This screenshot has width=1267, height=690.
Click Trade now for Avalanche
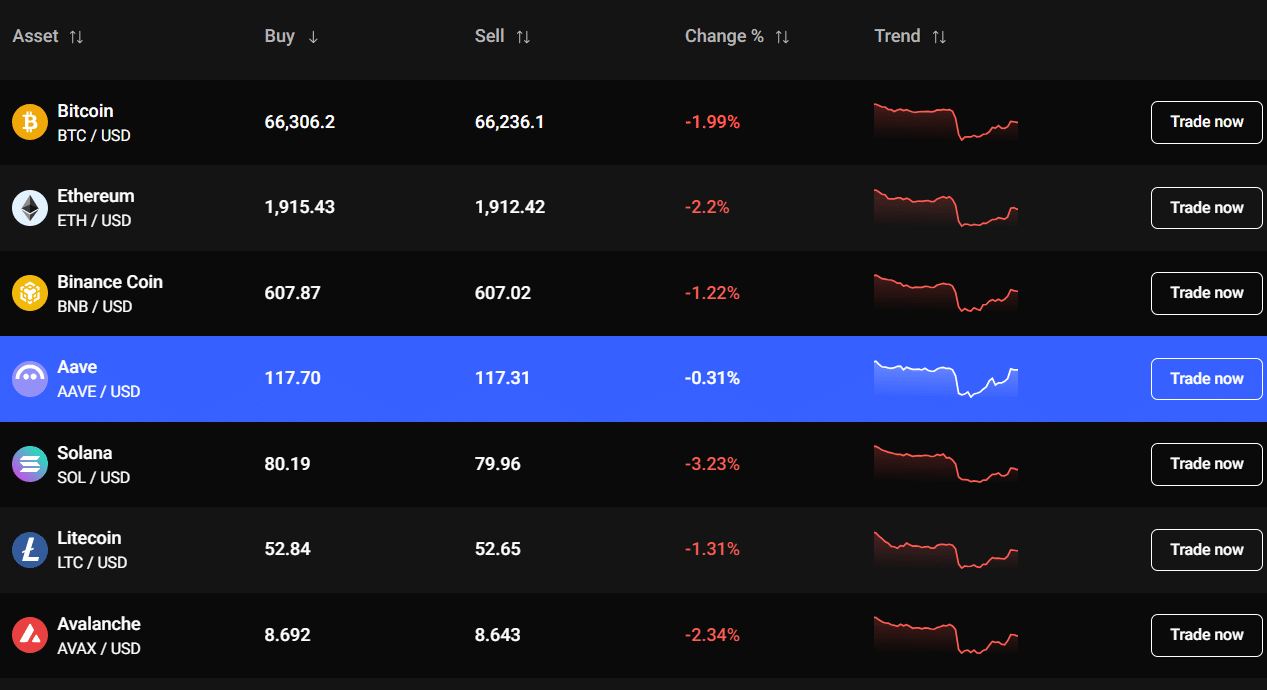pos(1206,635)
